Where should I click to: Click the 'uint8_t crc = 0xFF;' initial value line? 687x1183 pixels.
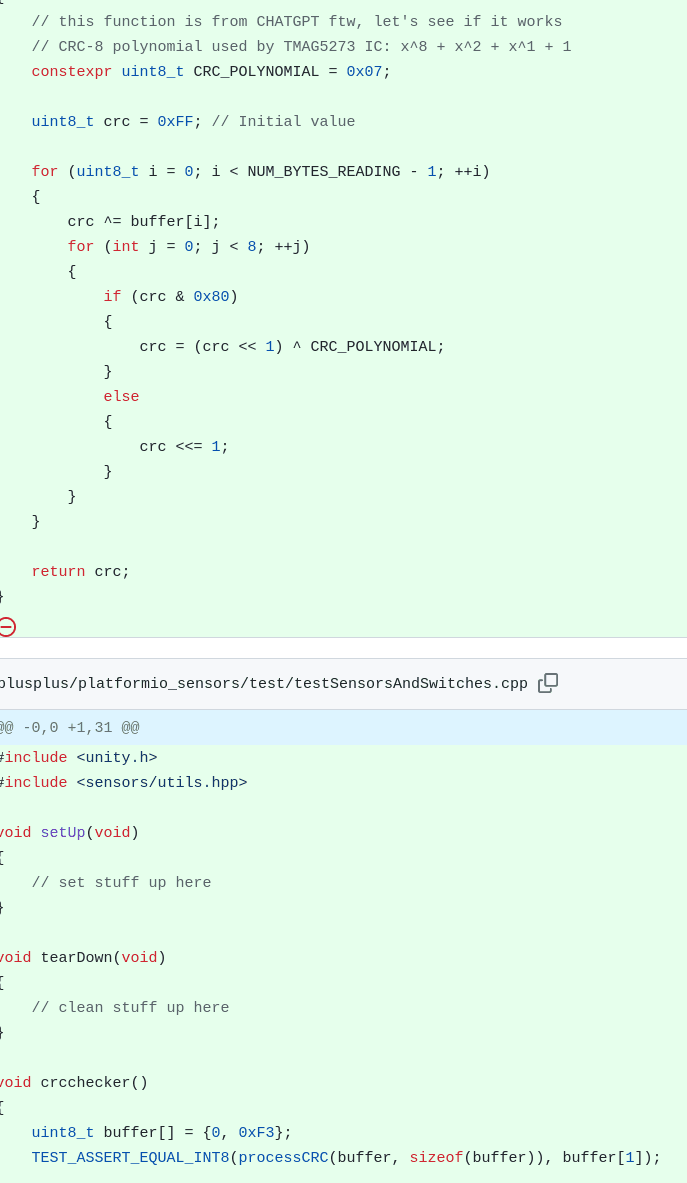193,121
